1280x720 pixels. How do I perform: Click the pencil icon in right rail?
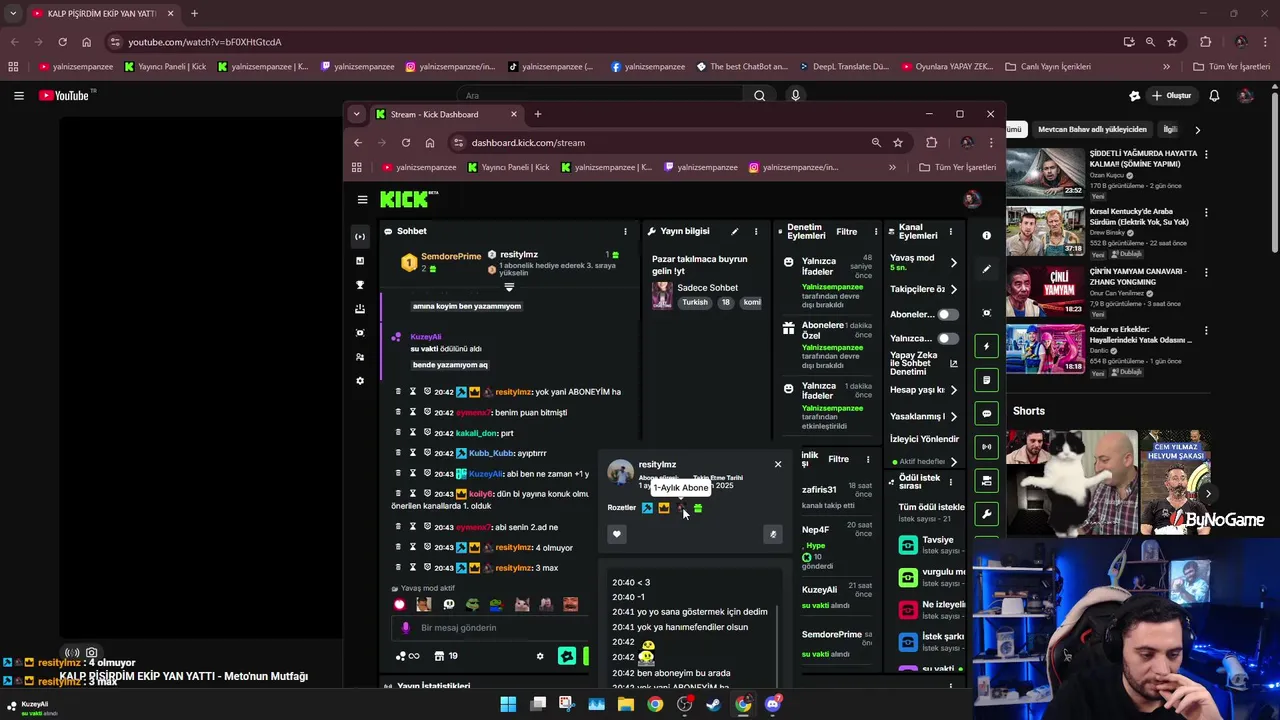click(x=986, y=269)
